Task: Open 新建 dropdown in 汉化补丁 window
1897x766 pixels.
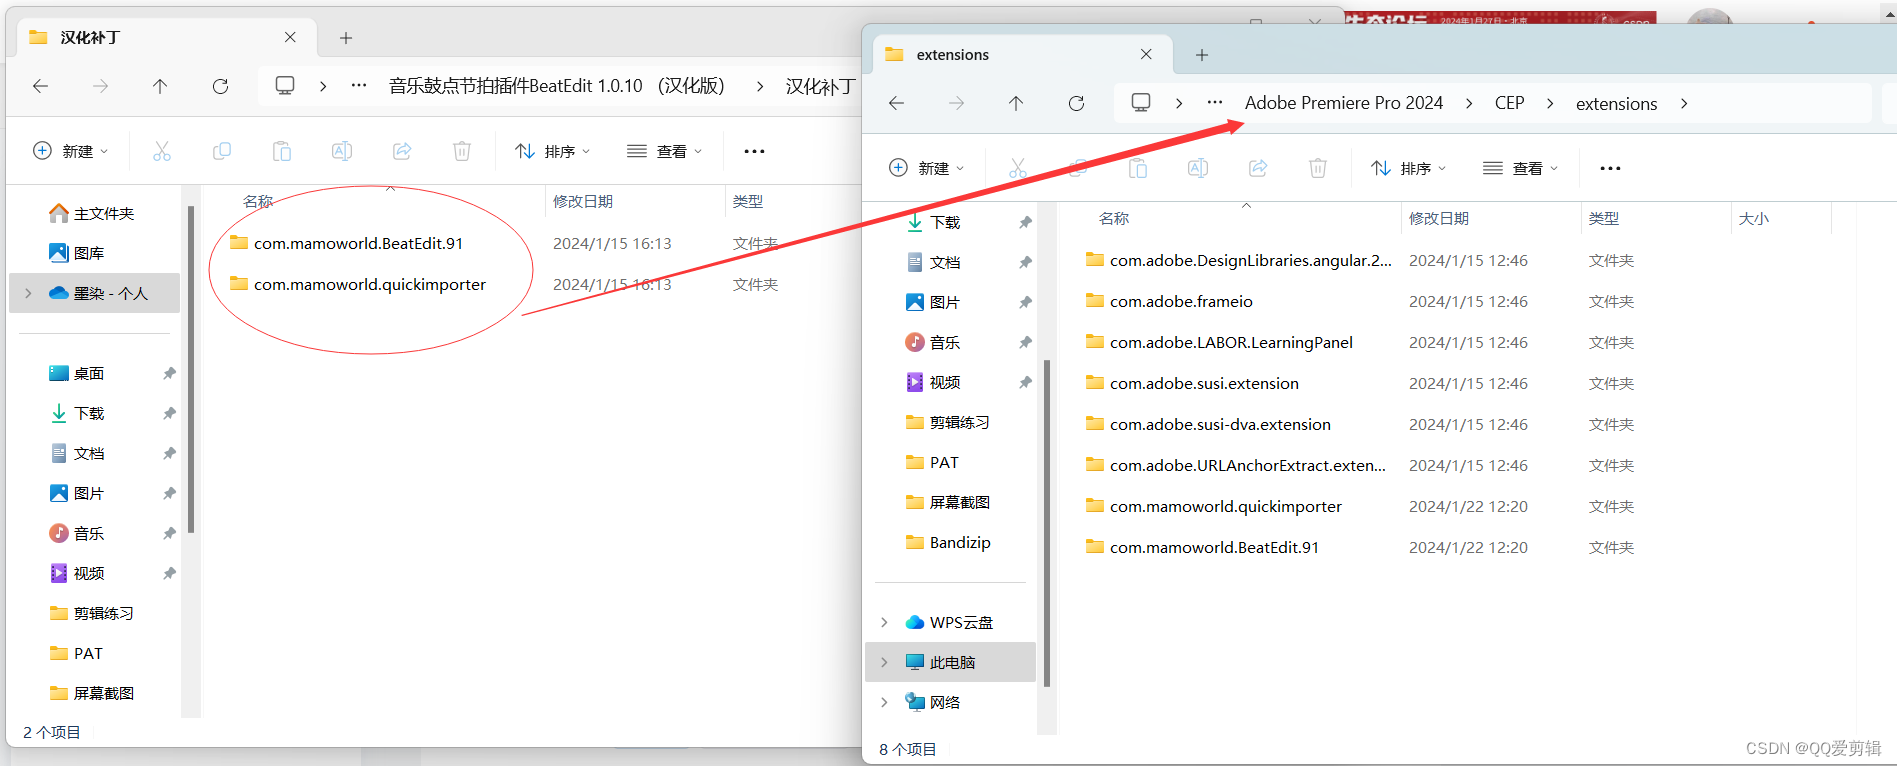Action: [71, 151]
